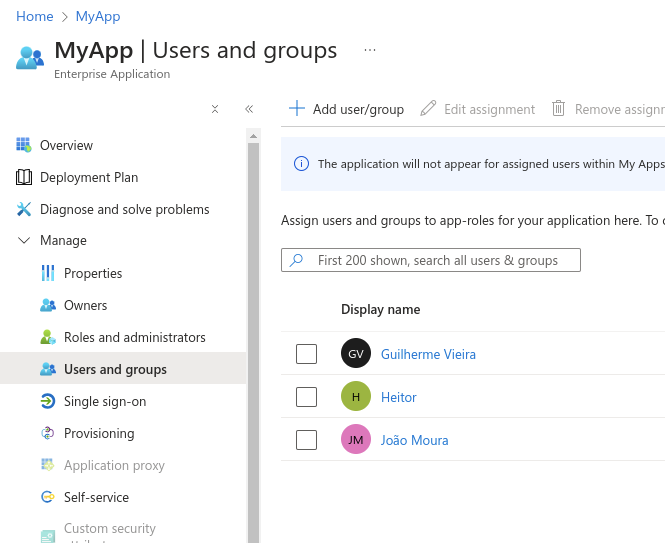Click the Home breadcrumb link

point(35,16)
